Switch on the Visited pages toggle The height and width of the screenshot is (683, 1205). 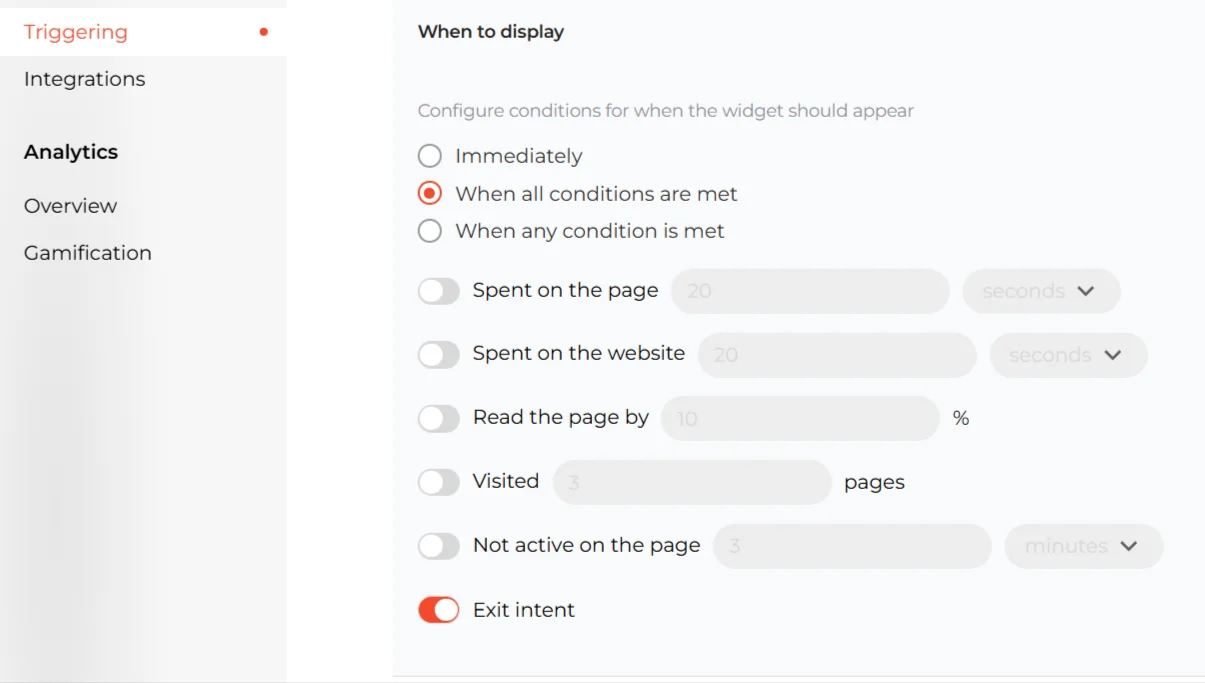pyautogui.click(x=438, y=482)
